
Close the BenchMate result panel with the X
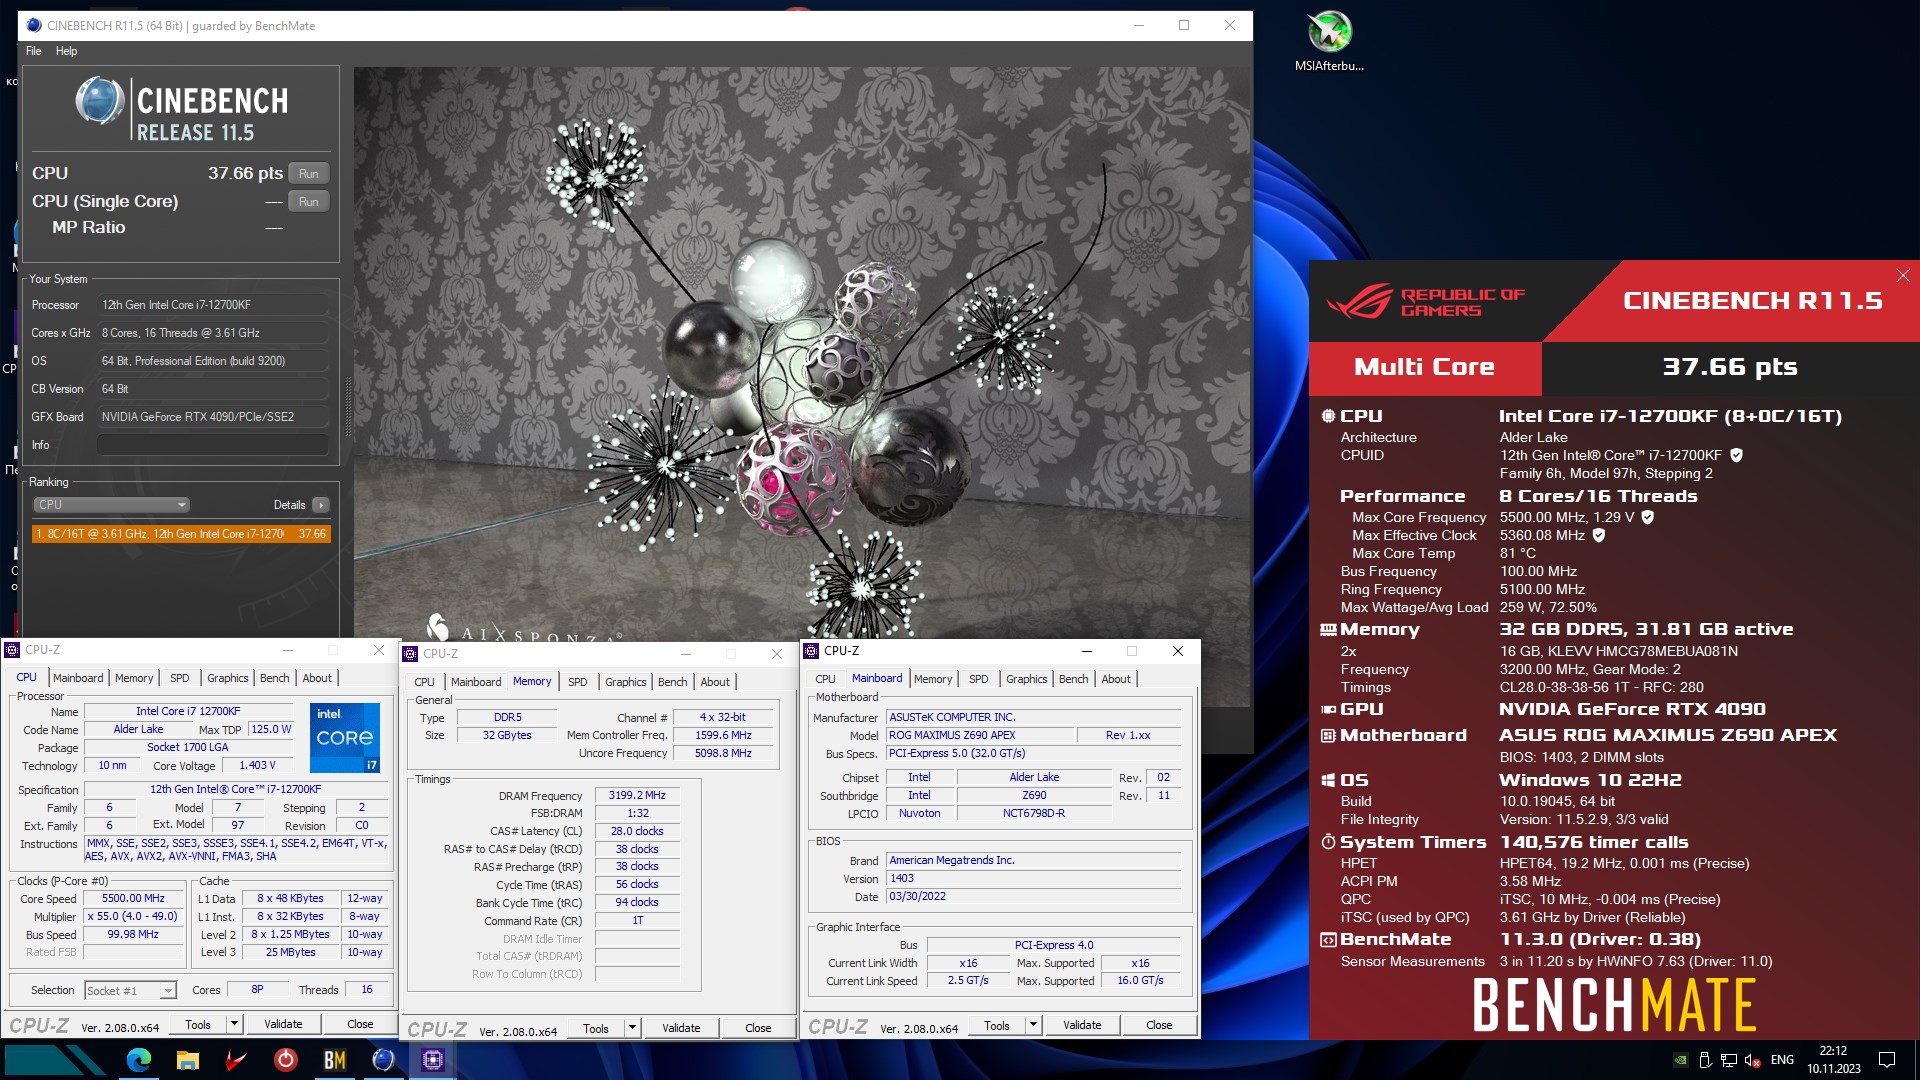1903,275
